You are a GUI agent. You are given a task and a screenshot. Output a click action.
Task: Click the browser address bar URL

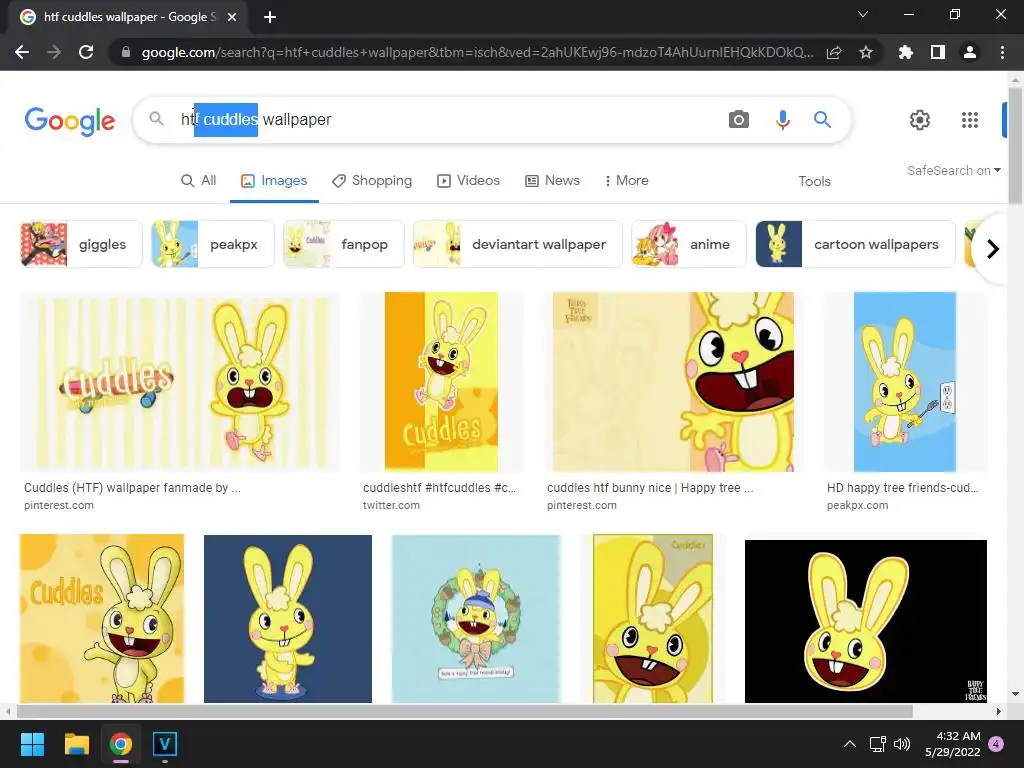click(477, 52)
